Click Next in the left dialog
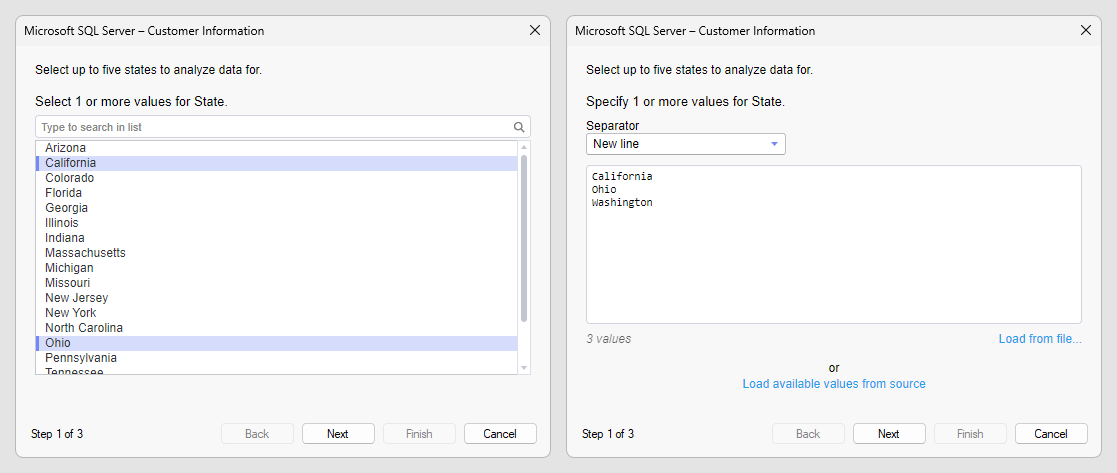Viewport: 1117px width, 473px height. [338, 434]
